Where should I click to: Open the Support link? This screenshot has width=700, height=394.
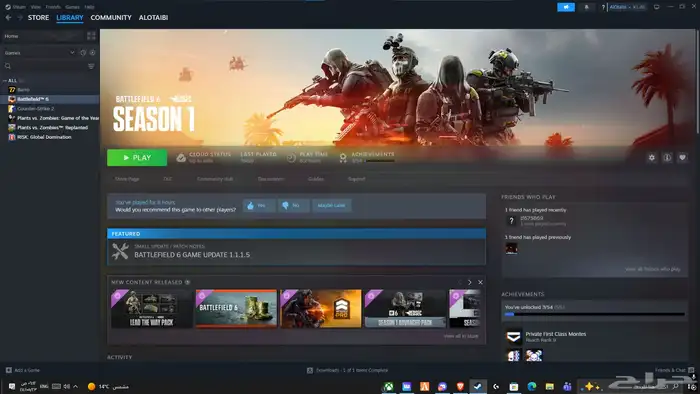coord(356,179)
